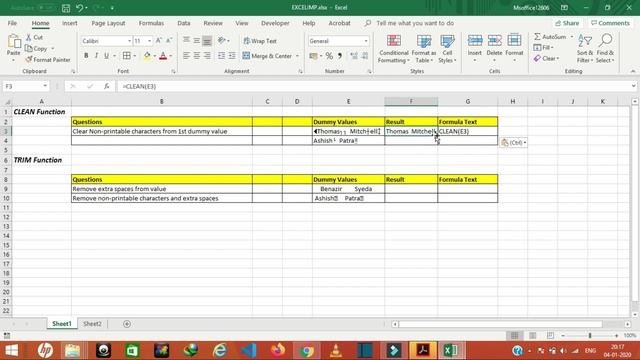Click Tell me what you want to do

point(415,23)
